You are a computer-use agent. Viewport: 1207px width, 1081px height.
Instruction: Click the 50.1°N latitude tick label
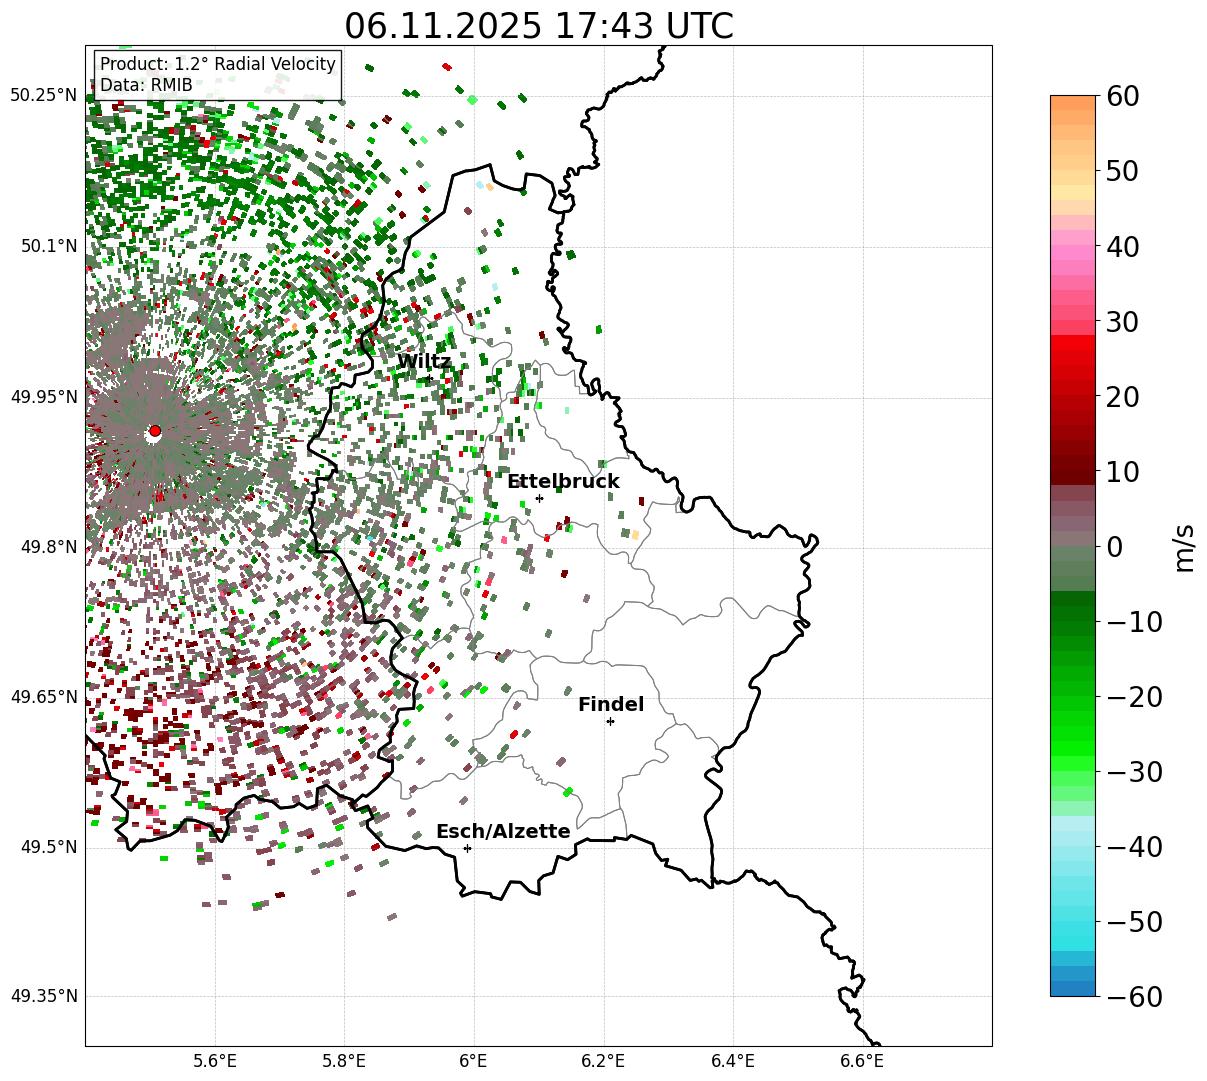click(48, 246)
